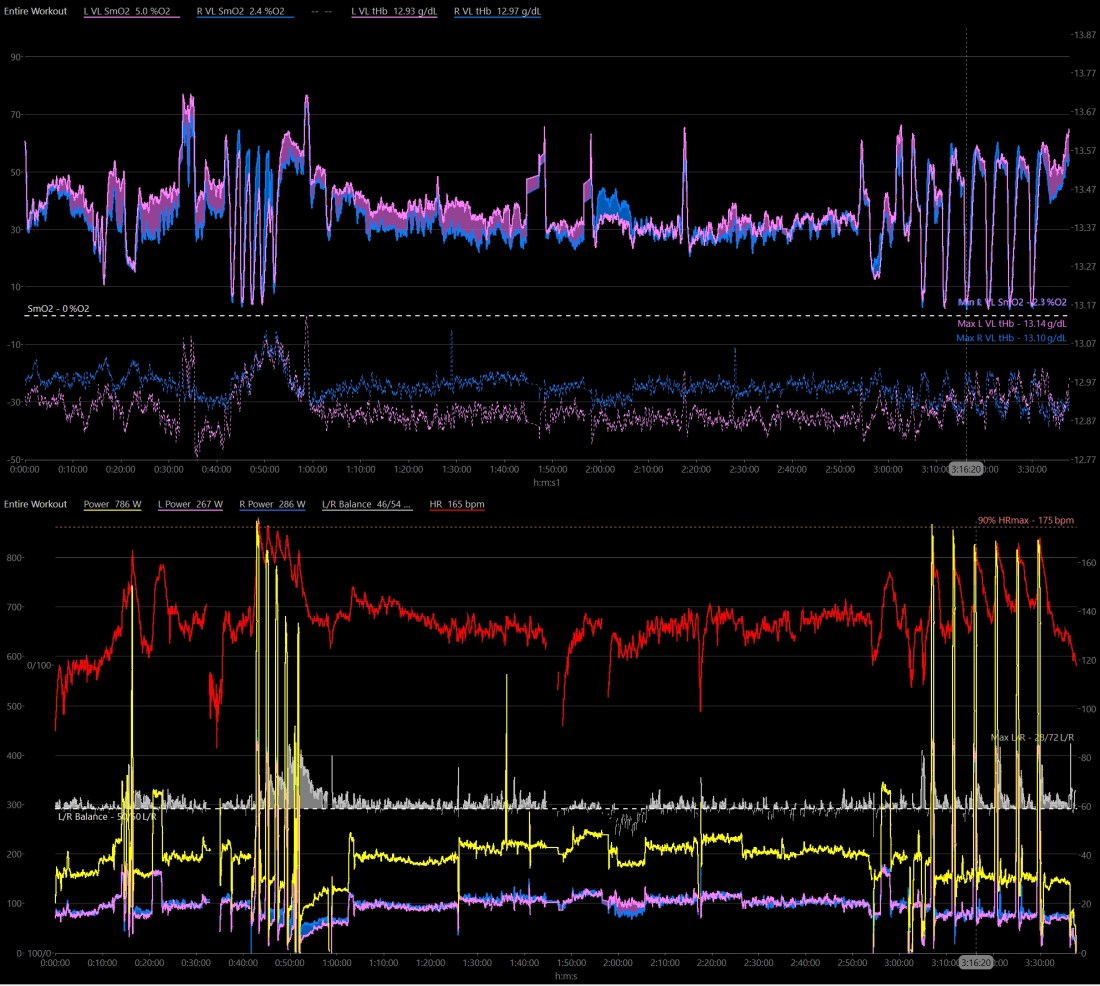Click the Max L/R balance annotation label
This screenshot has height=986, width=1100.
pyautogui.click(x=1032, y=737)
